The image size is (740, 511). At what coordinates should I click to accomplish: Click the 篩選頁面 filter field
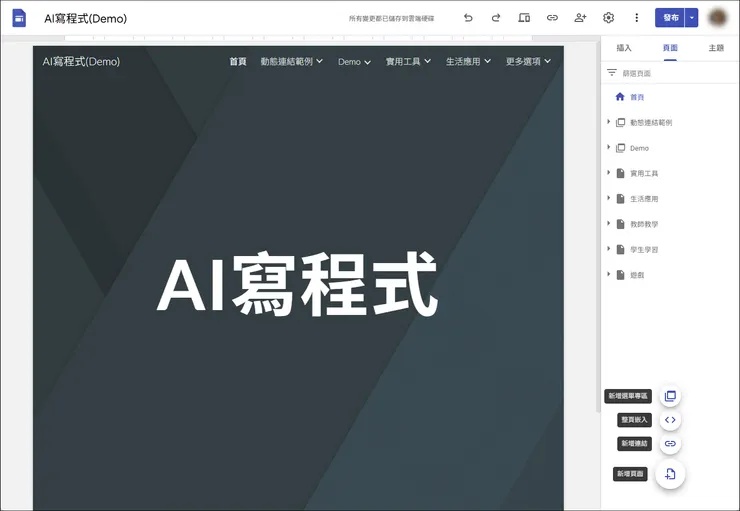click(670, 73)
